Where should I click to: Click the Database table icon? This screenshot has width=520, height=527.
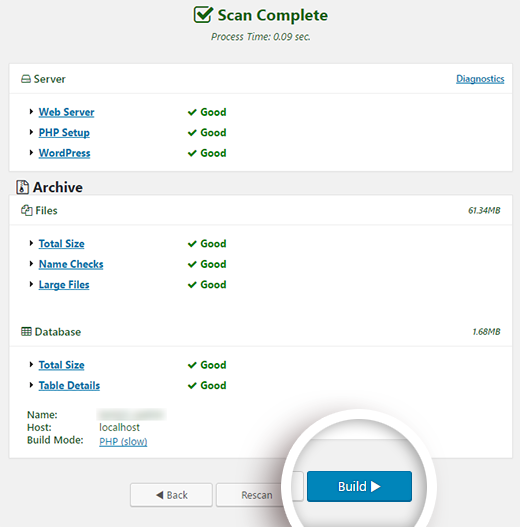point(26,331)
